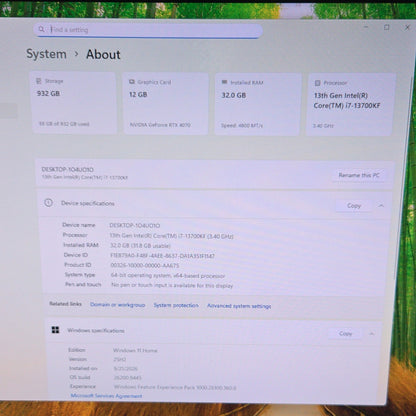Click the Device specifications info icon
Screen dimensions: 416x416
48,203
